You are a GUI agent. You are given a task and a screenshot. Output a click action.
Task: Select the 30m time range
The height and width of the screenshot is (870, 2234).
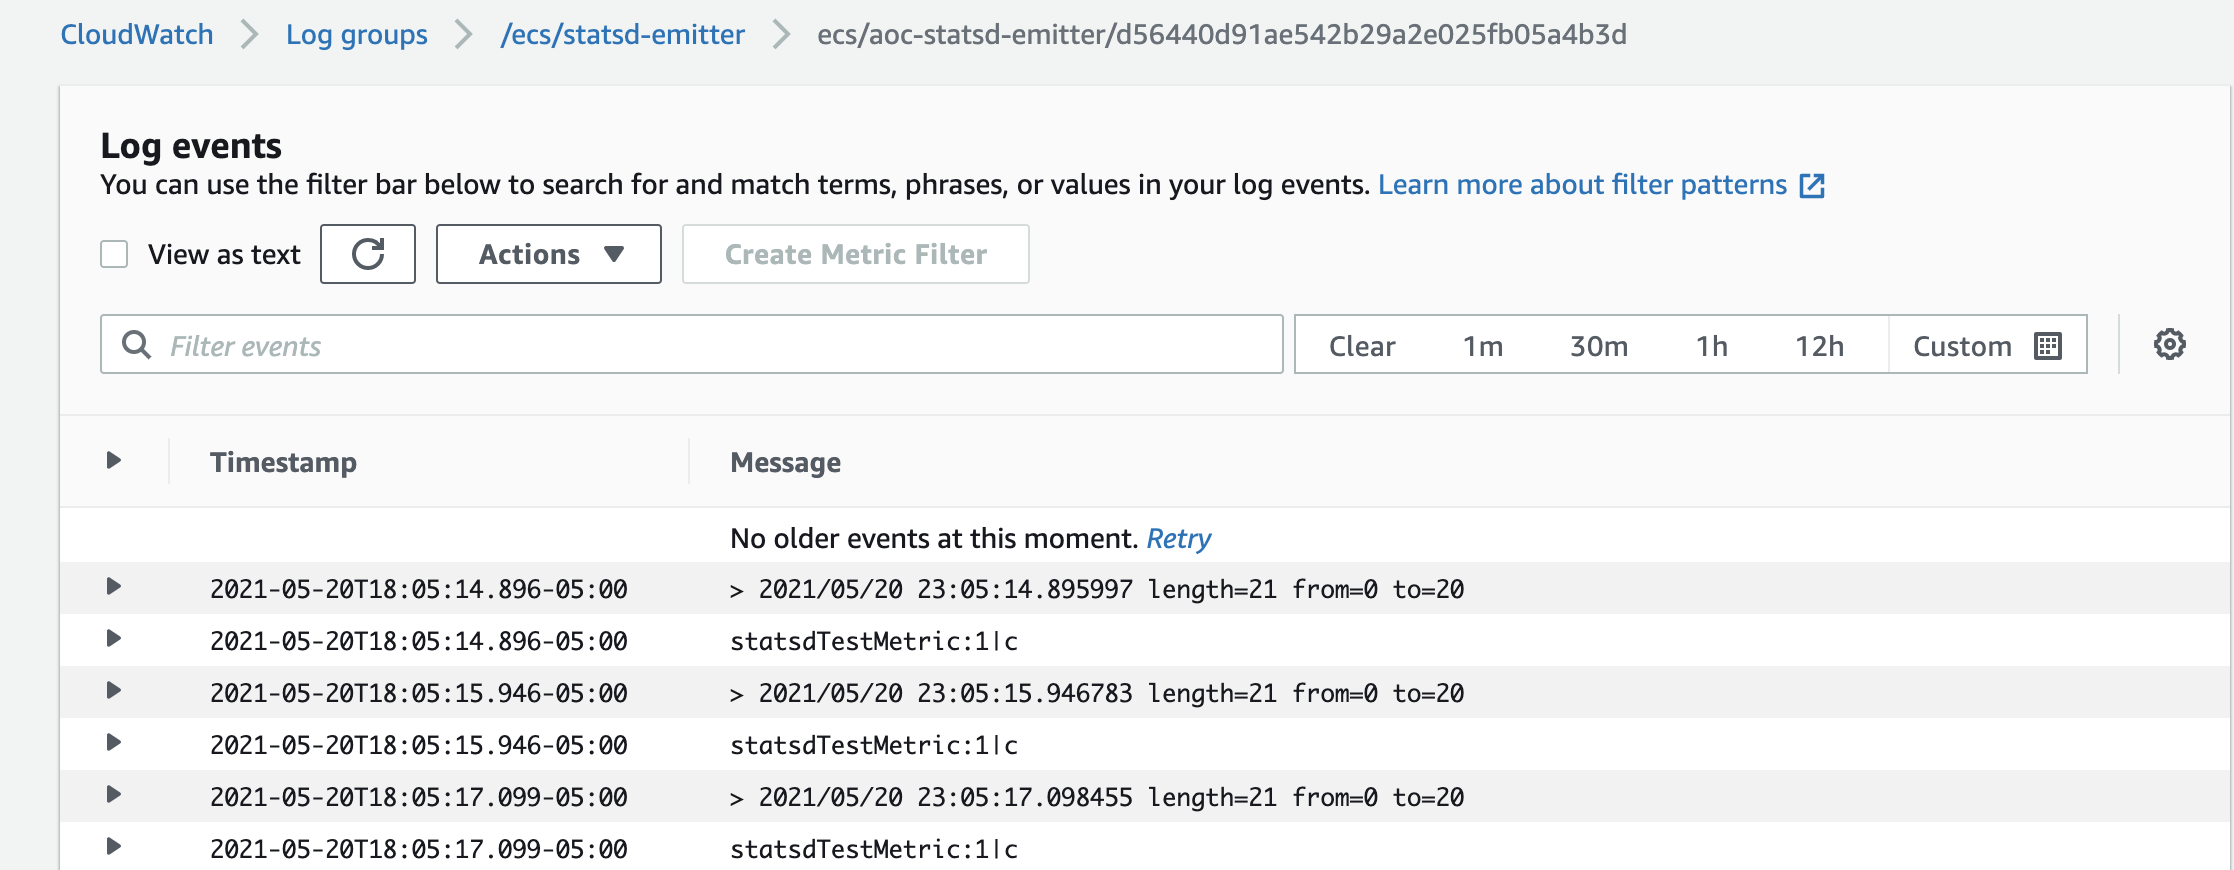coord(1598,346)
